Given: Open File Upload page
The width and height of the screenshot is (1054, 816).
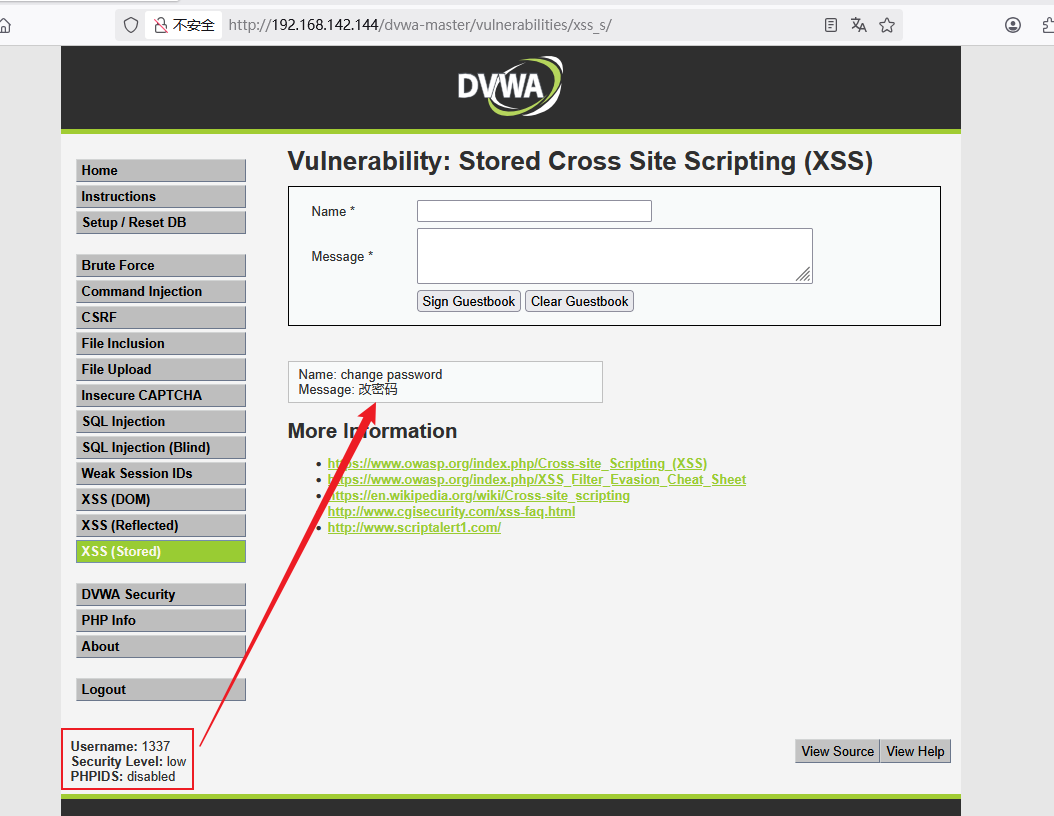Looking at the screenshot, I should 161,369.
